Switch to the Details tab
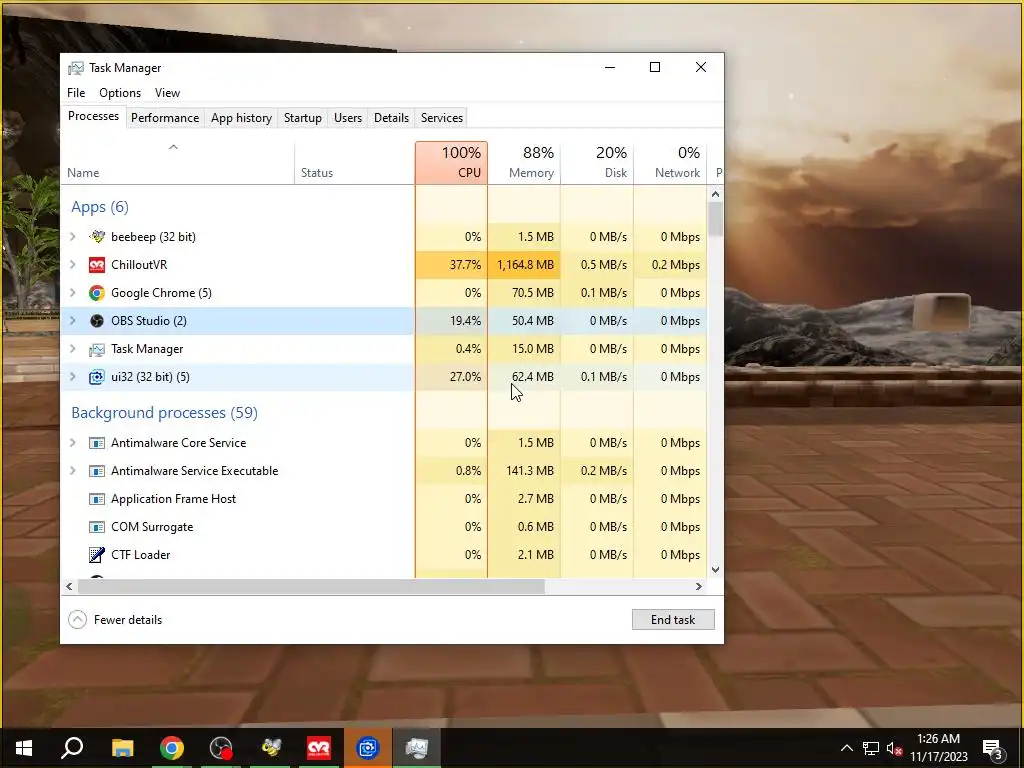Screen dimensions: 1024x768 (x=391, y=118)
